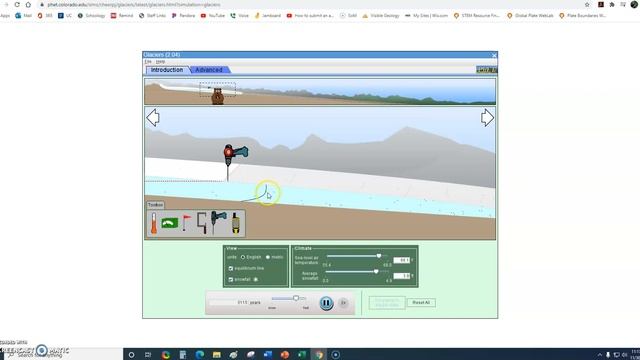Click the step forward button

(344, 303)
